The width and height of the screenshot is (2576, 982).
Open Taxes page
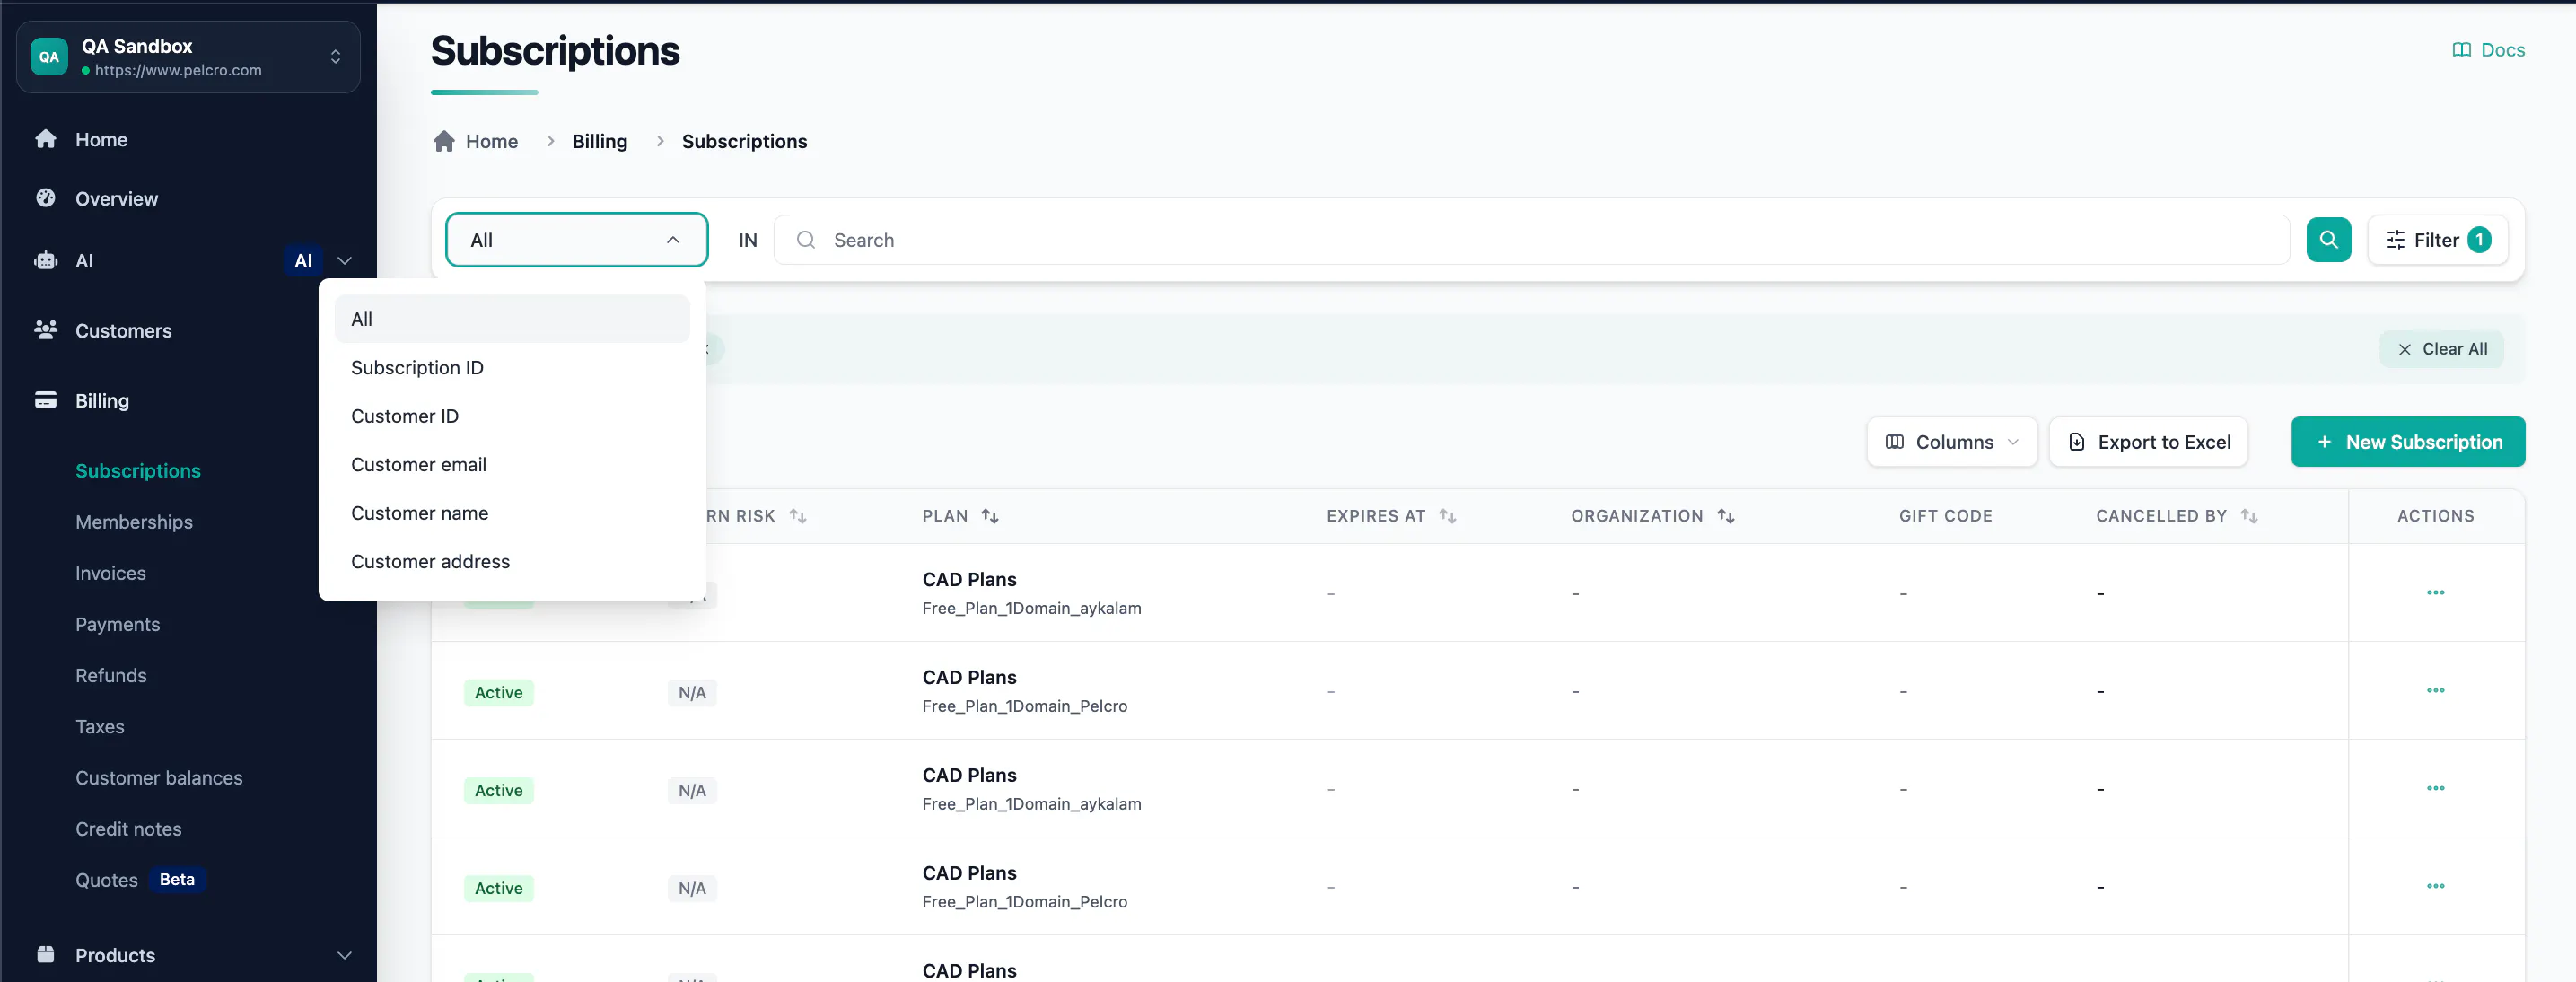[x=100, y=726]
